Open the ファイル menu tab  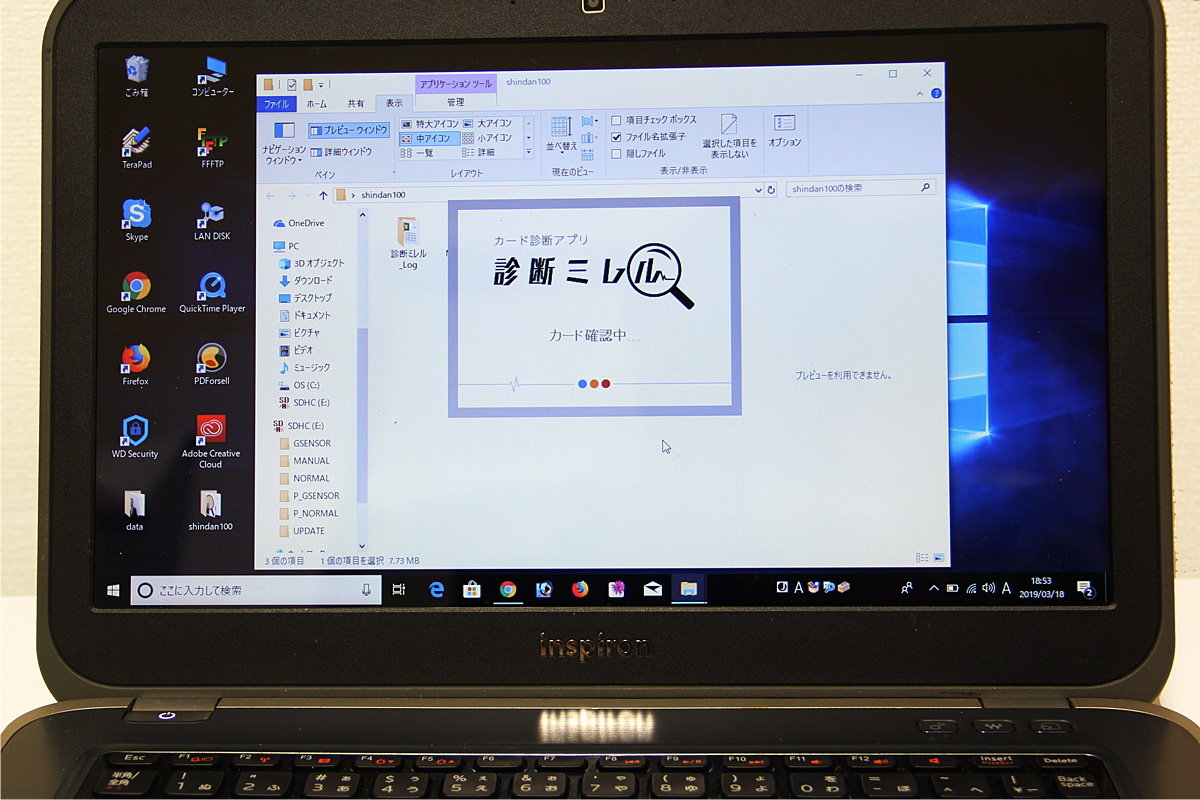point(276,104)
